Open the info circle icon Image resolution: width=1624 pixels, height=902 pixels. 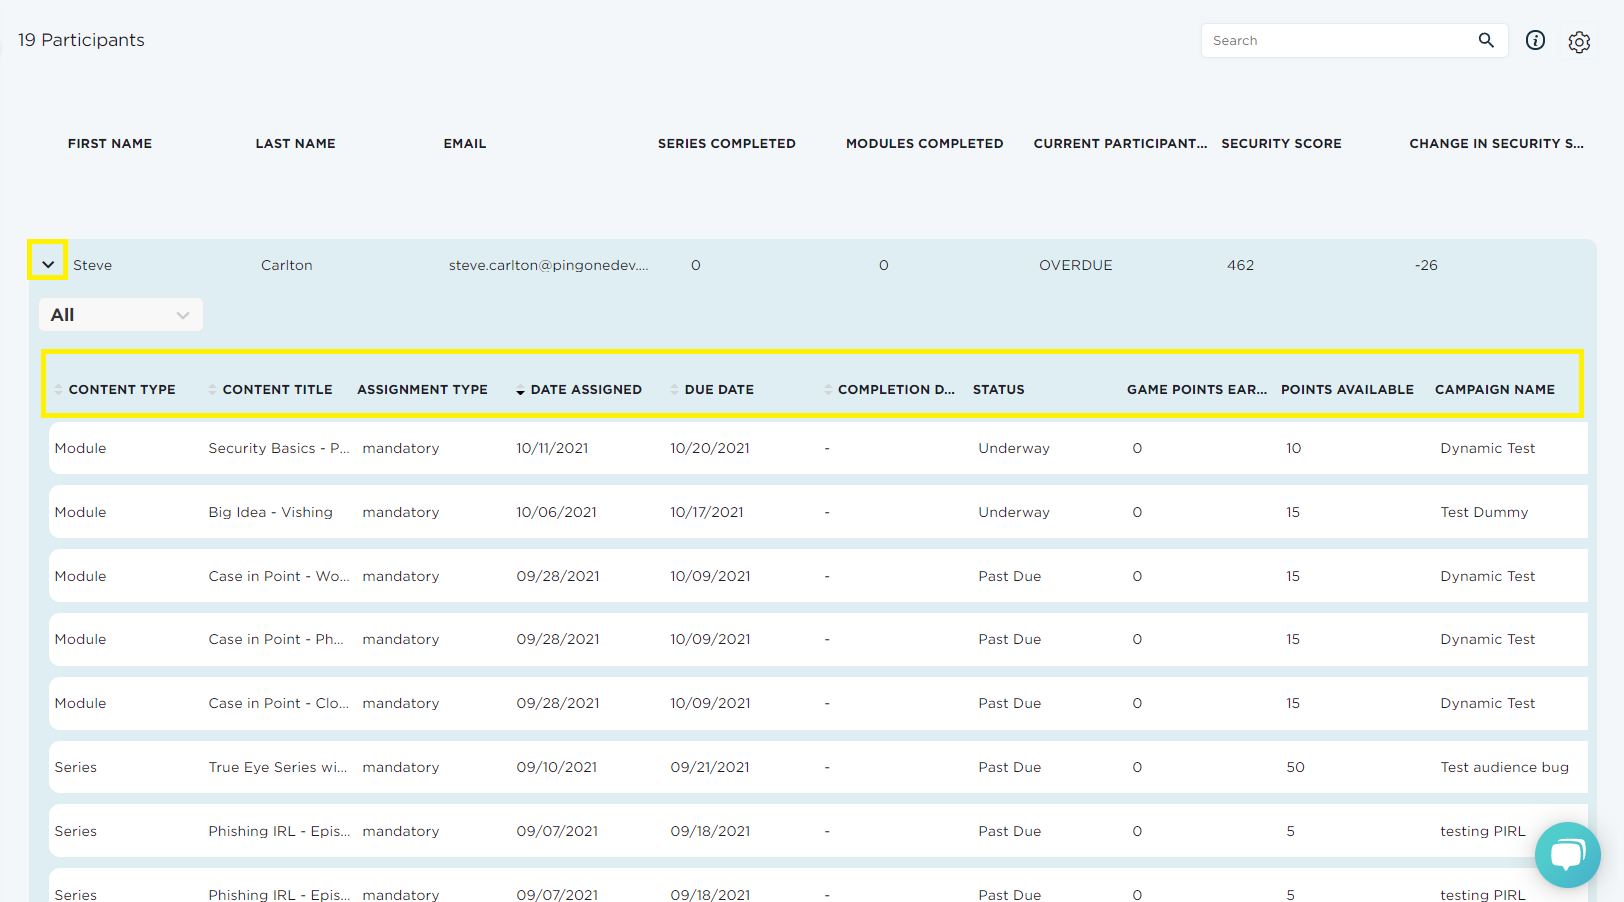click(1535, 40)
